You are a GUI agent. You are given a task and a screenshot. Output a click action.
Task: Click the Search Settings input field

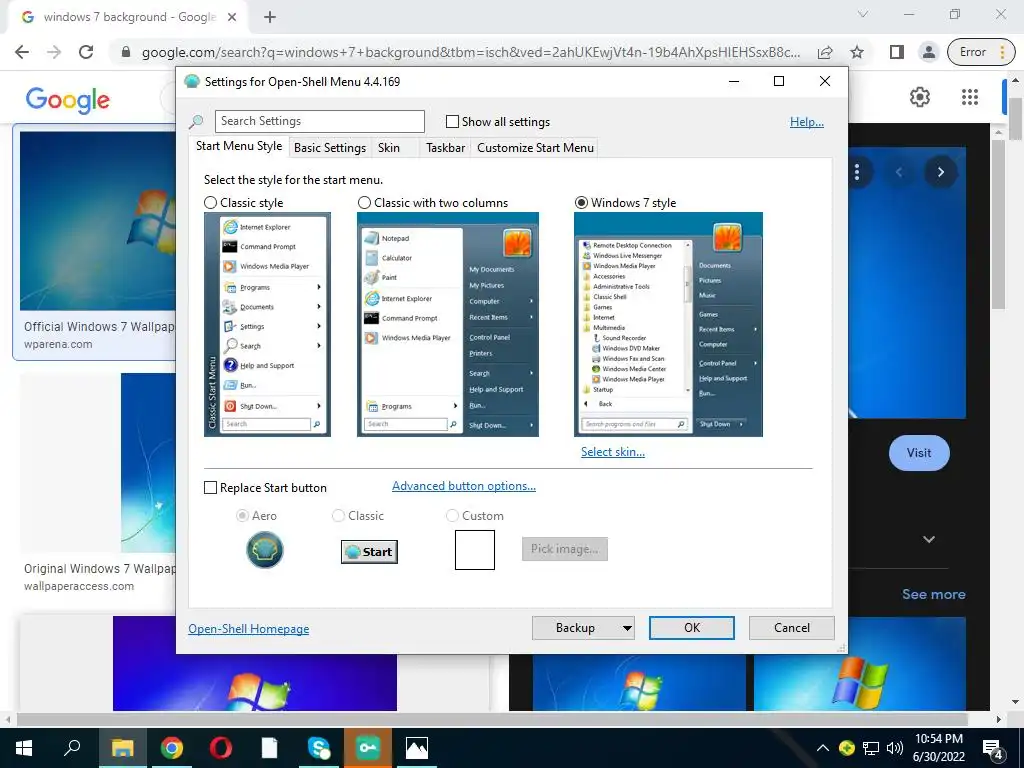[319, 121]
